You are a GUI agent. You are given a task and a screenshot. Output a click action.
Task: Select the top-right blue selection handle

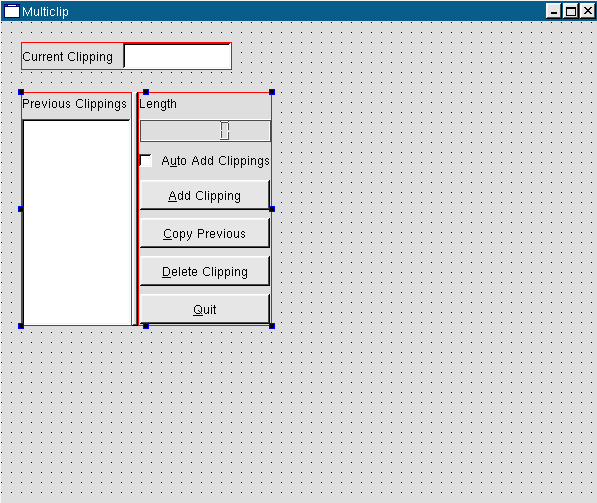[272, 92]
